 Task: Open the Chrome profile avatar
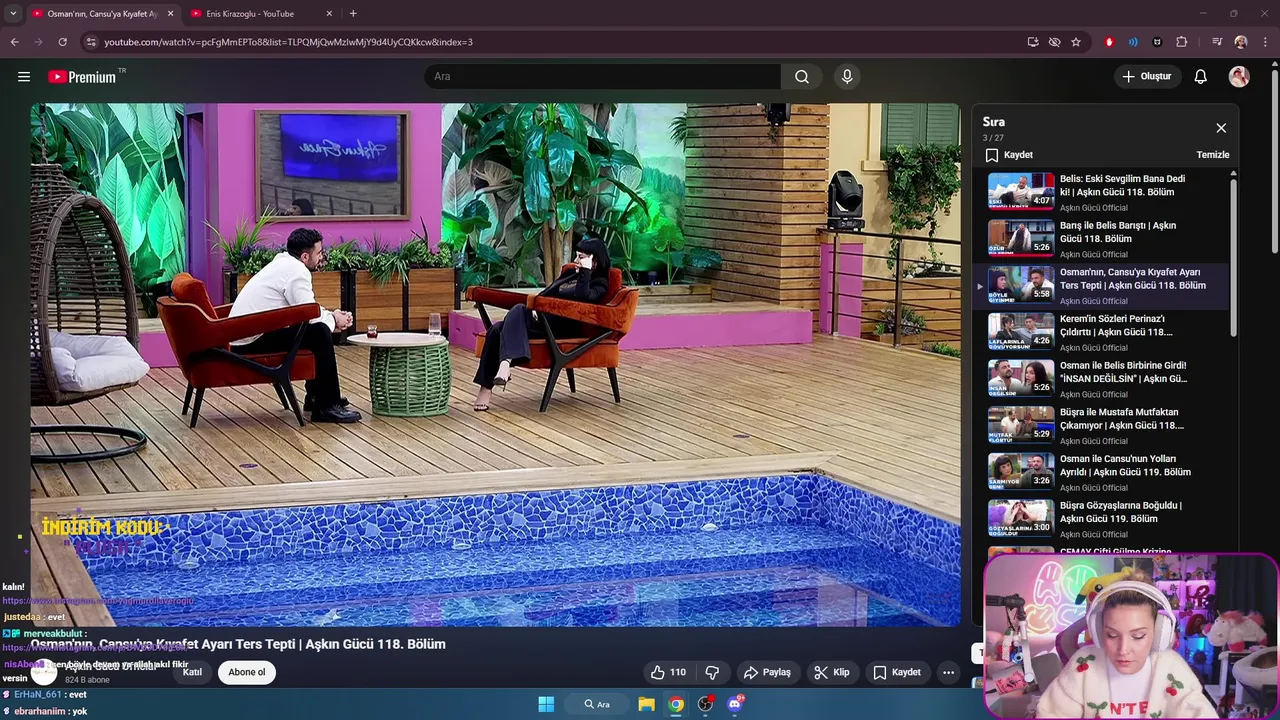pyautogui.click(x=1241, y=42)
